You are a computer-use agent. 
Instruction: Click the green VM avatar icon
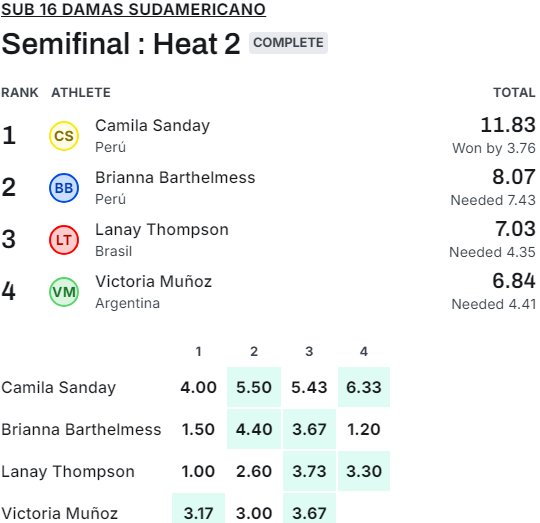64,292
